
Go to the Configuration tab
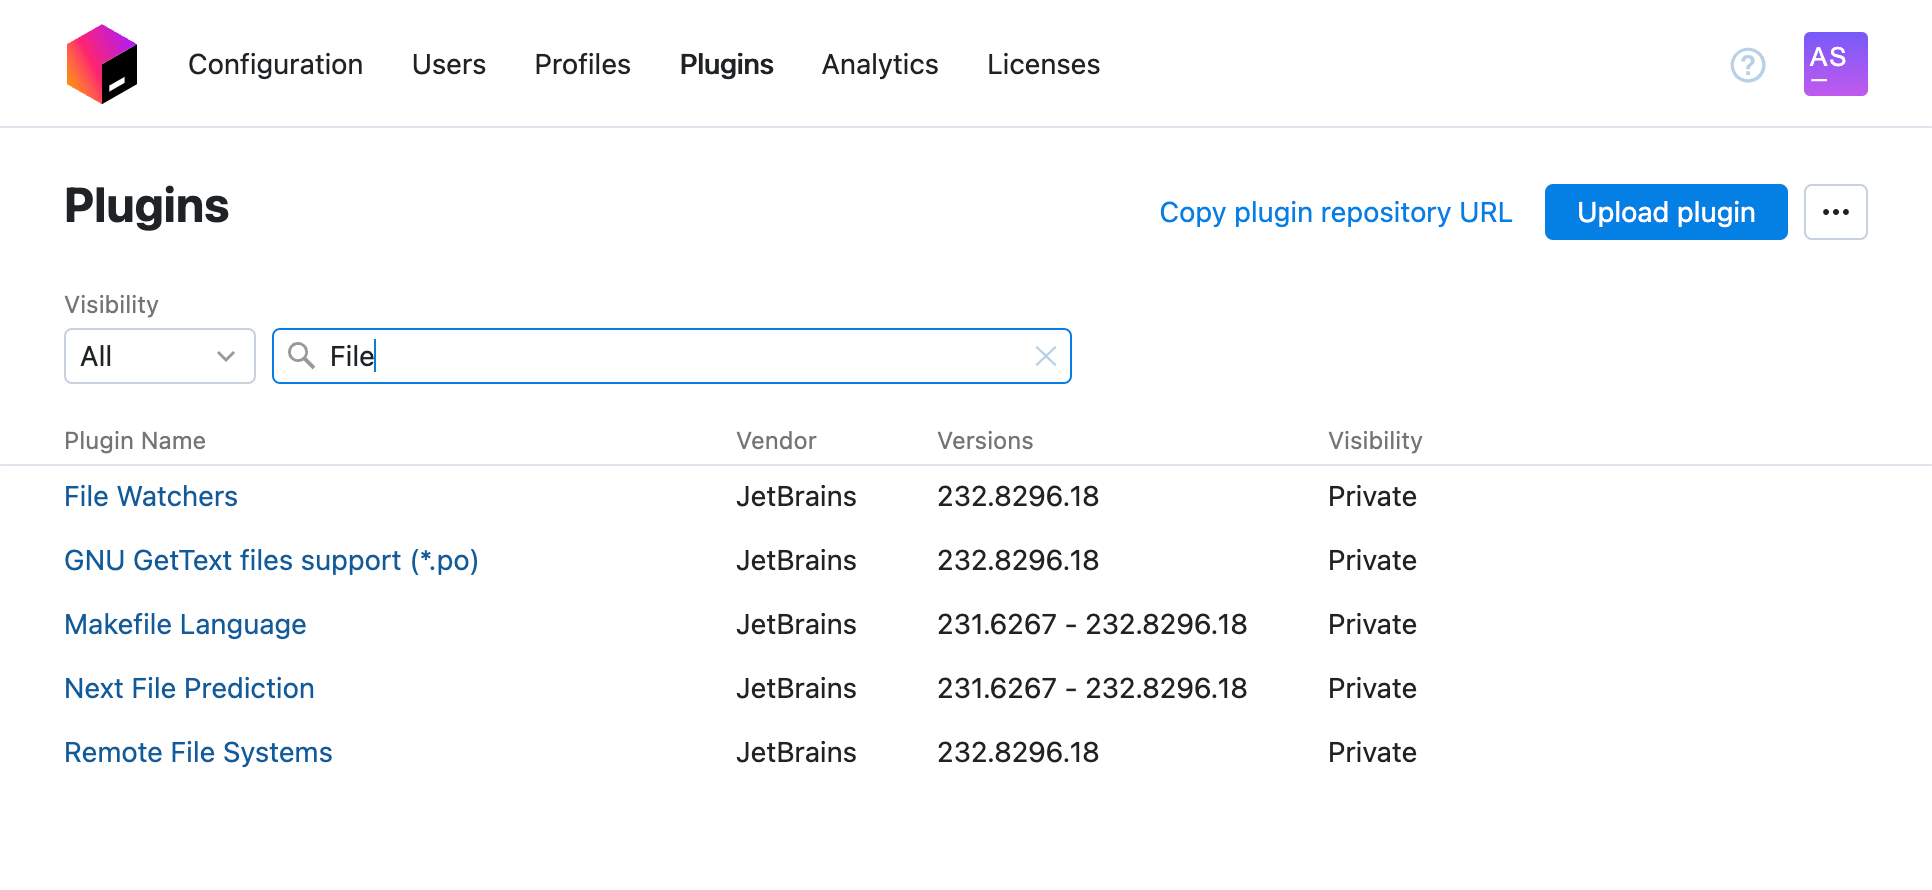(275, 65)
